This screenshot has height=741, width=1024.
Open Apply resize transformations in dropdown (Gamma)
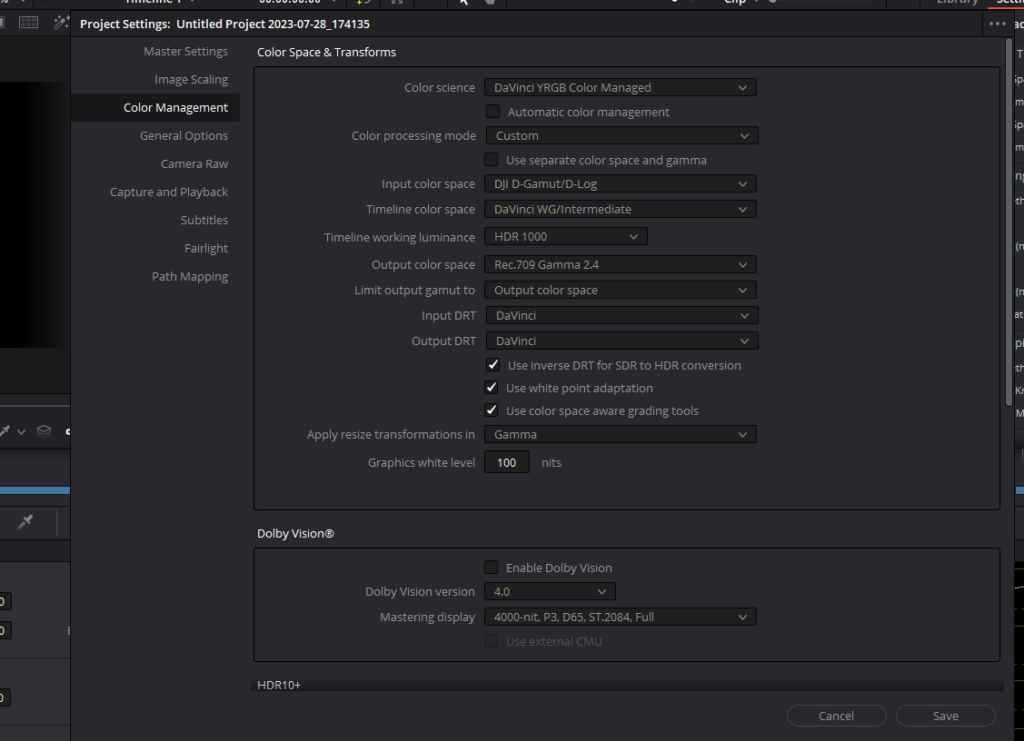(620, 434)
